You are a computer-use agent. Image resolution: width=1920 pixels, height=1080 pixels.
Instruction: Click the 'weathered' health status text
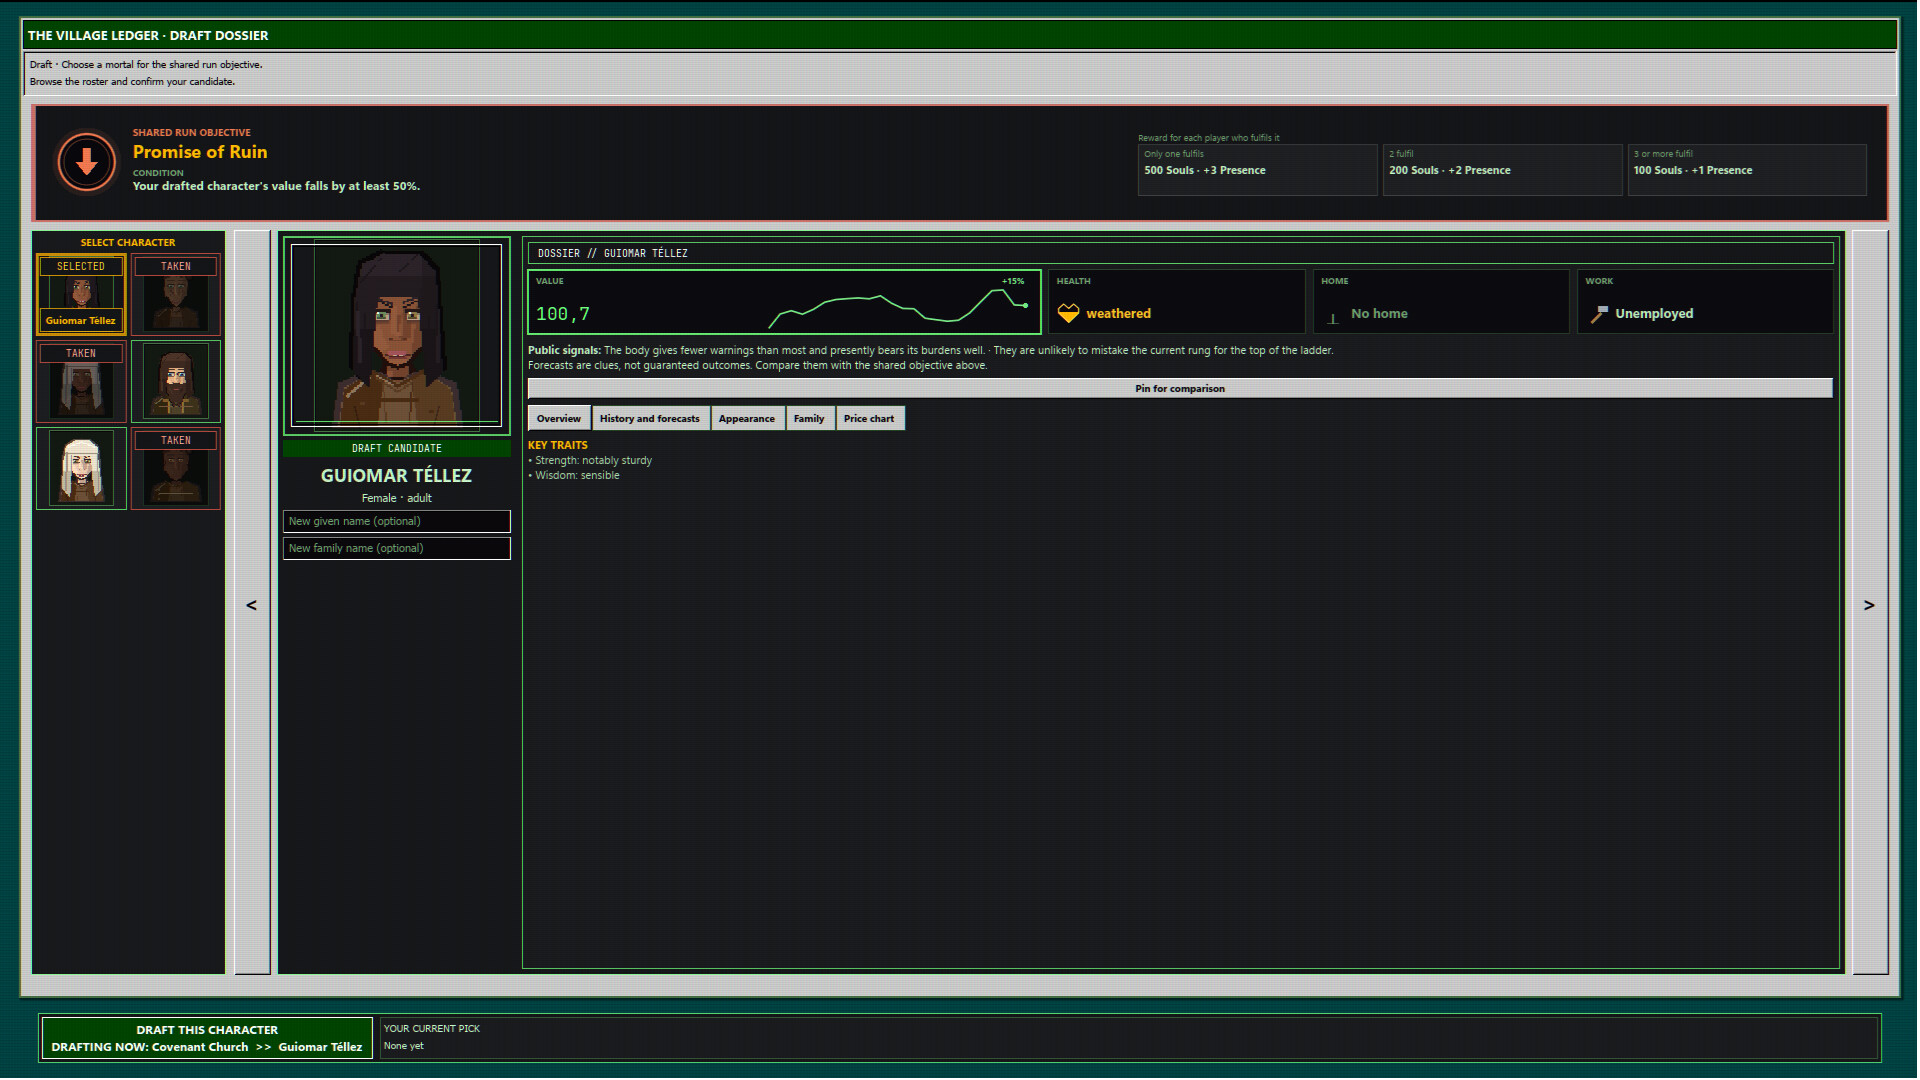(x=1118, y=313)
